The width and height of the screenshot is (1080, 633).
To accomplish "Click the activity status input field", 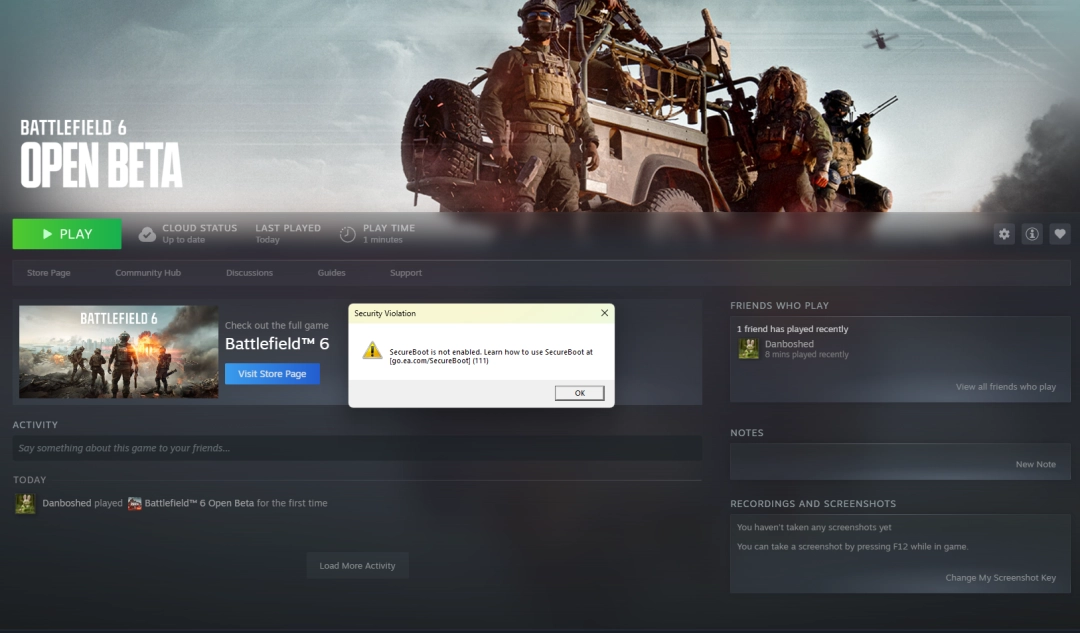I will tap(356, 448).
